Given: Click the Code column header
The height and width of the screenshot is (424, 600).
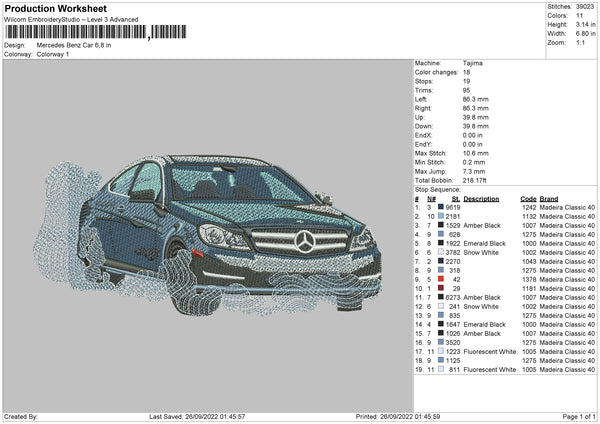Looking at the screenshot, I should 528,199.
